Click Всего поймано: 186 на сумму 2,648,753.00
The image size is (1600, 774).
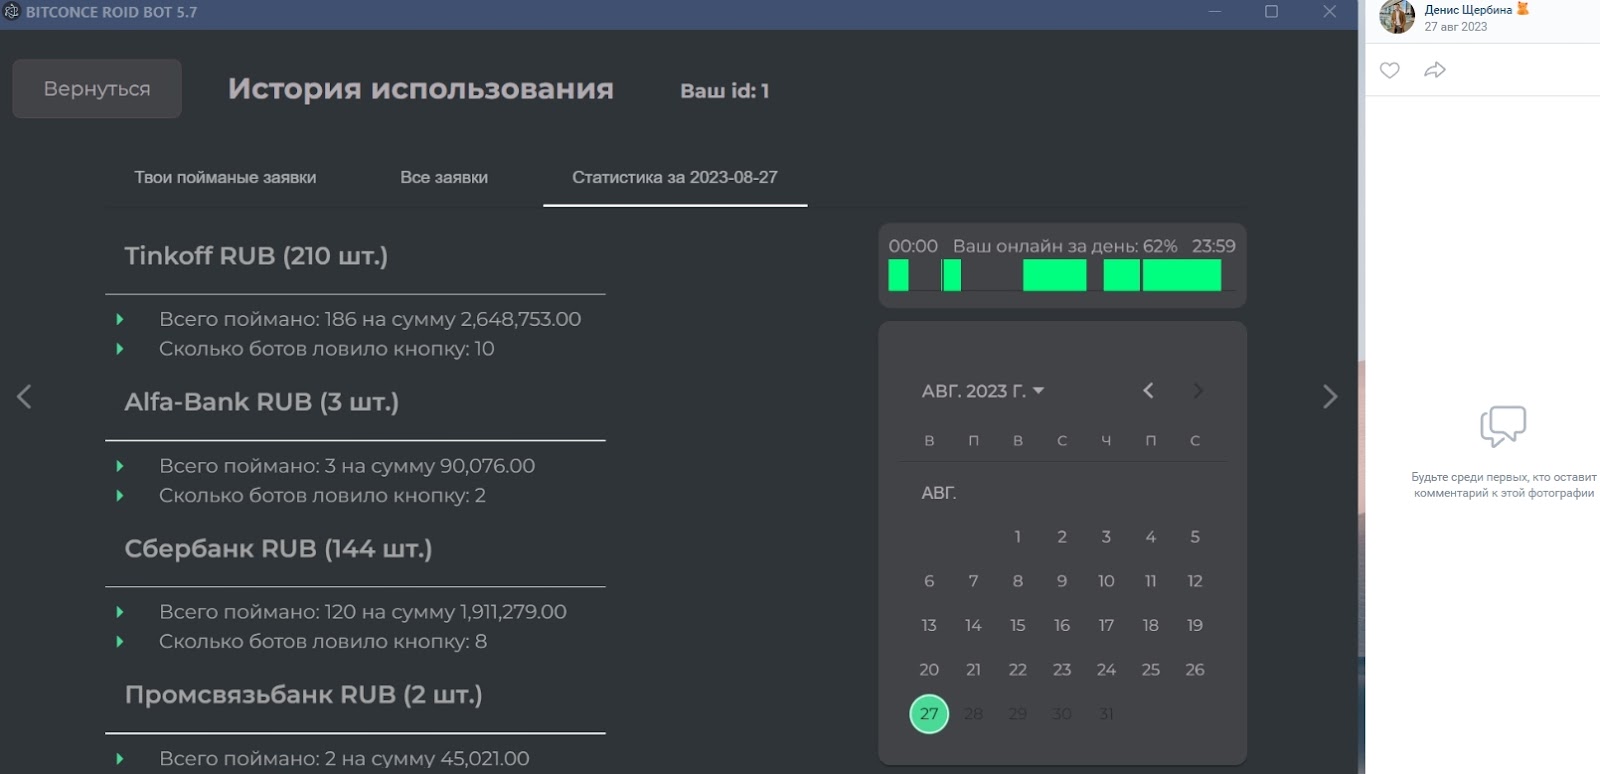(370, 319)
